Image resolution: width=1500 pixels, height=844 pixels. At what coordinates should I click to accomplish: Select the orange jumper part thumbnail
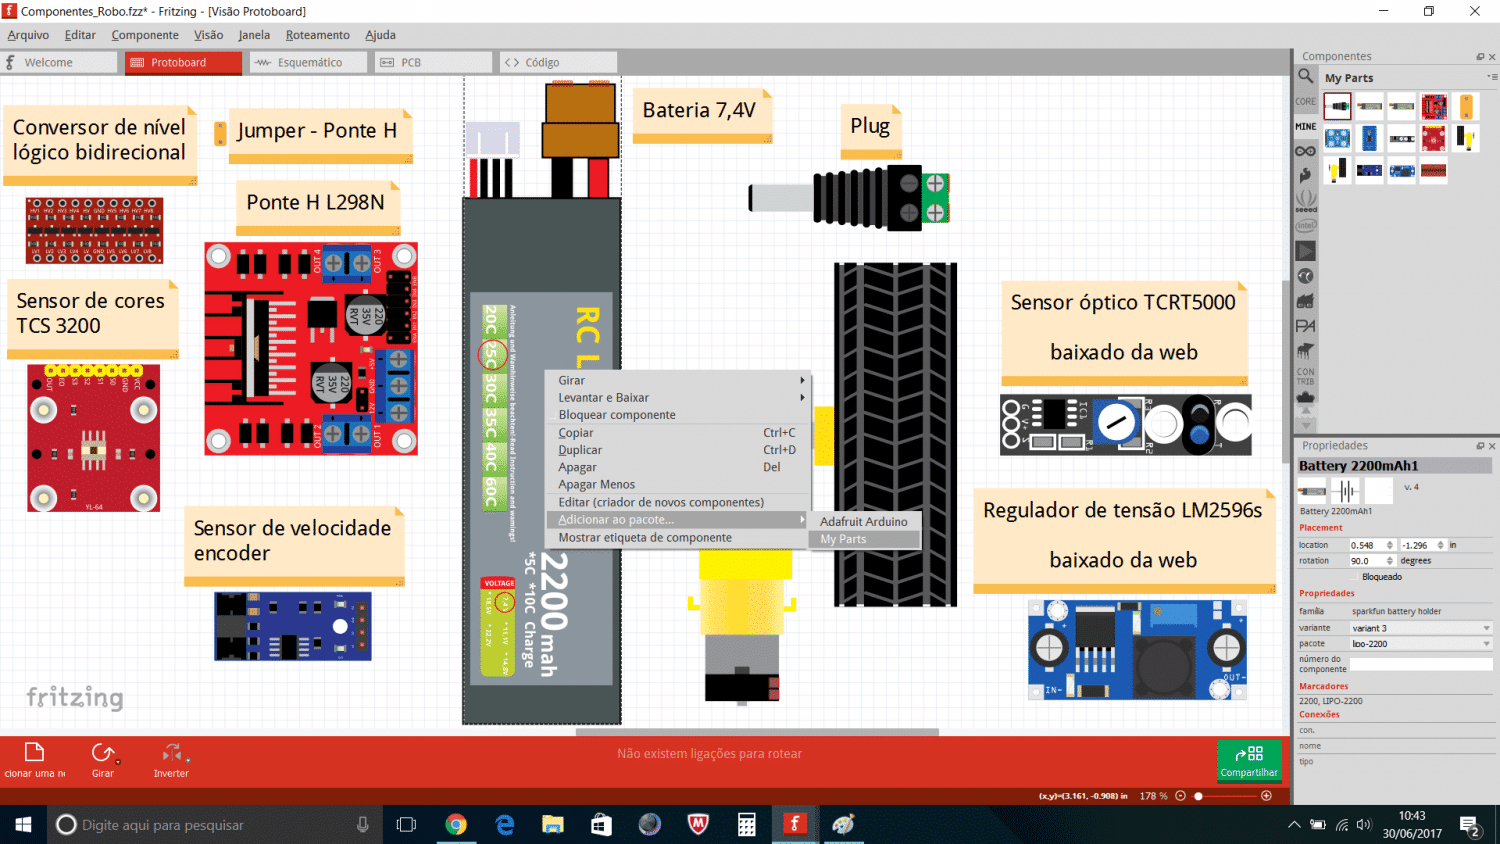(x=1466, y=106)
